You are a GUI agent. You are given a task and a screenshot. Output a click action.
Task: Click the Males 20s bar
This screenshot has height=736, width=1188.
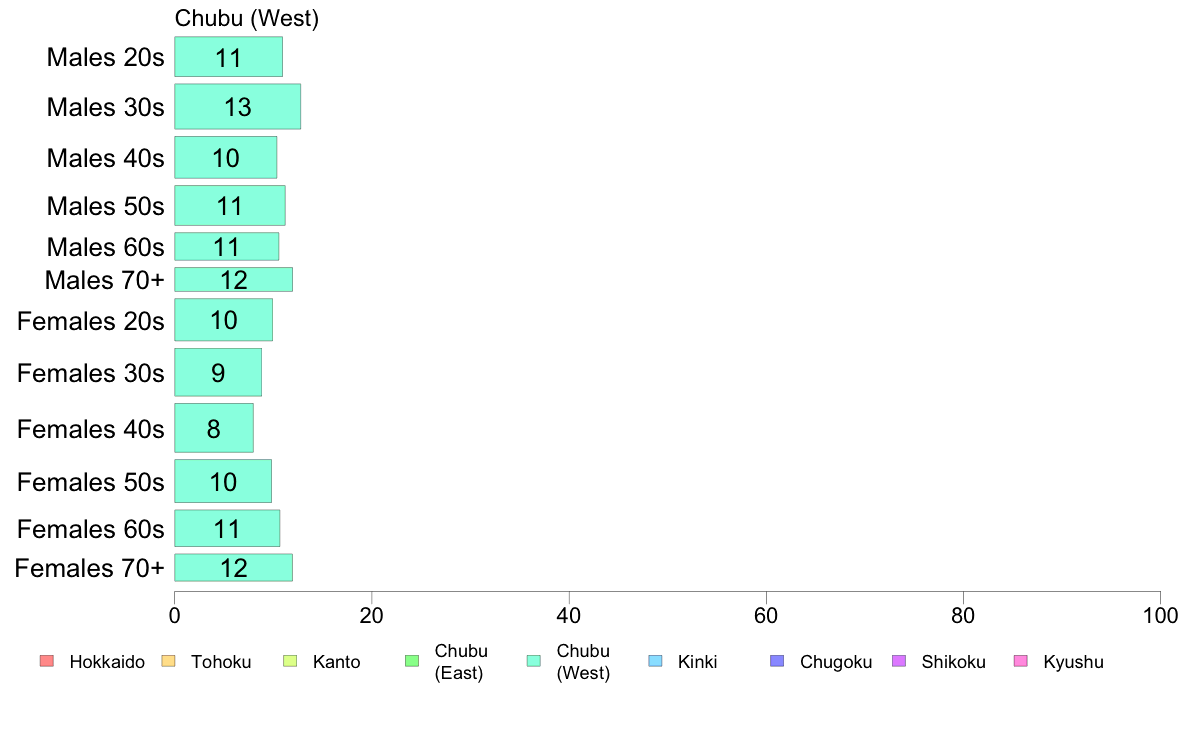229,57
